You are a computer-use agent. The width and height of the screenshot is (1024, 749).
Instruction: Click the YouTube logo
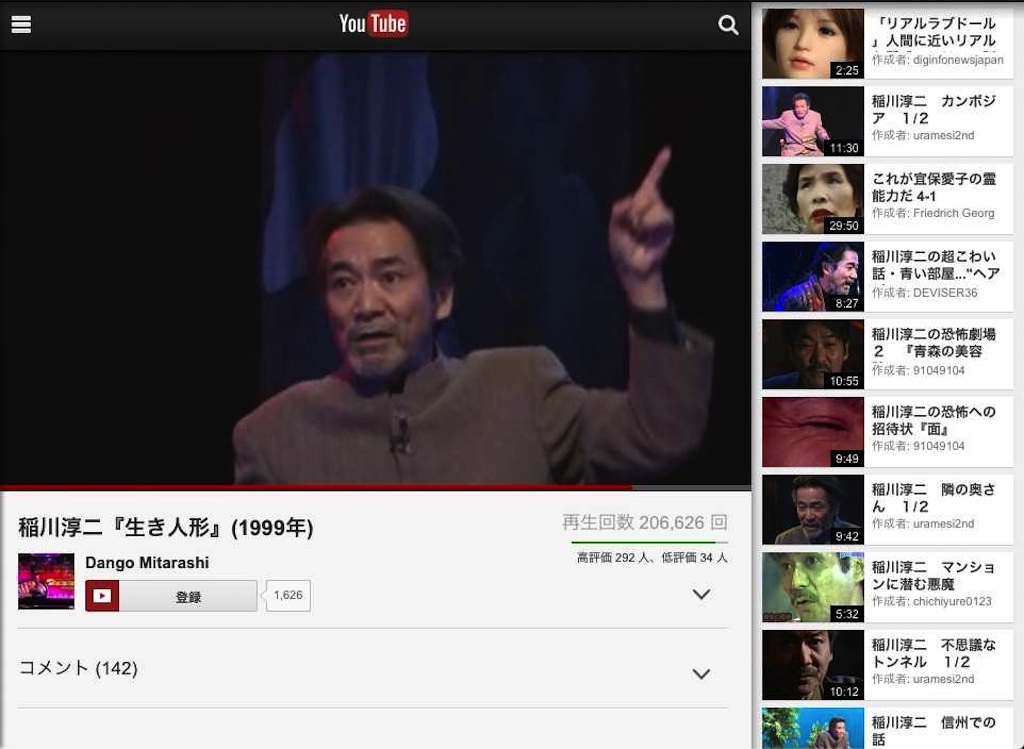[374, 24]
